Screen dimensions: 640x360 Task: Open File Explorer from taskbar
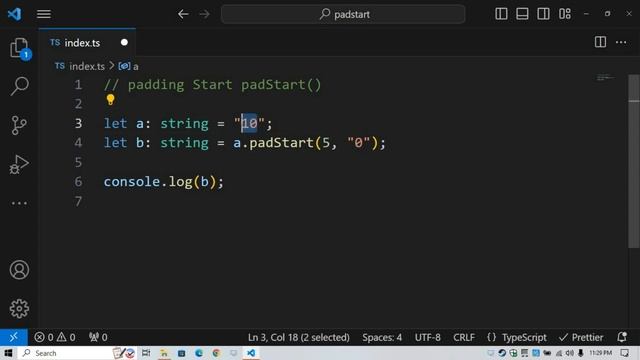(164, 353)
